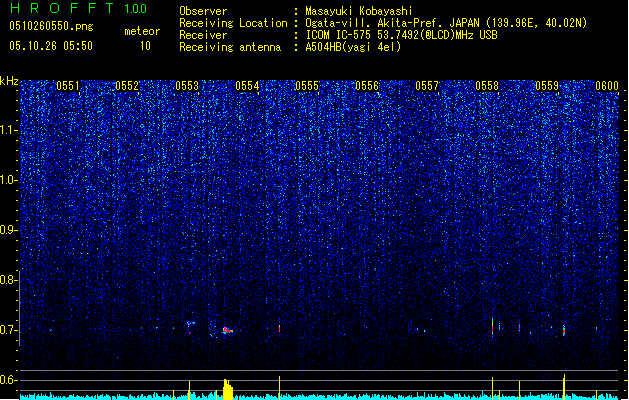Click the tall yellow spike between 0559 and 0600
Screen dimensions: 629x400
(x=564, y=387)
